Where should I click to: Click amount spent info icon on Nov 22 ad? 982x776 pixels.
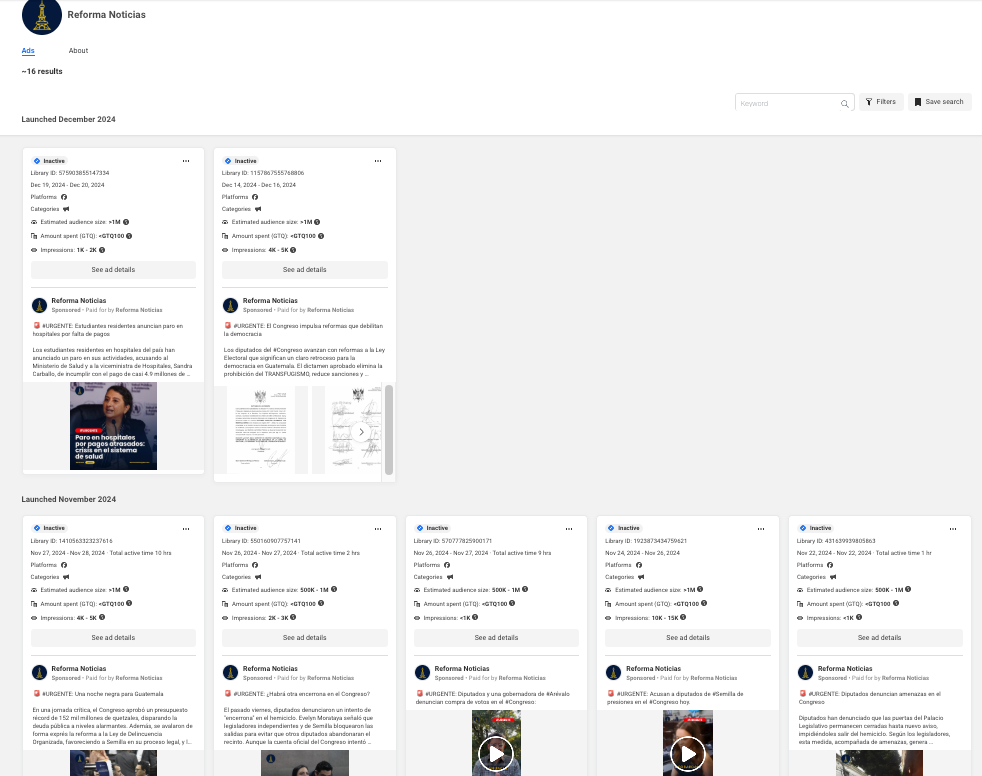(896, 603)
